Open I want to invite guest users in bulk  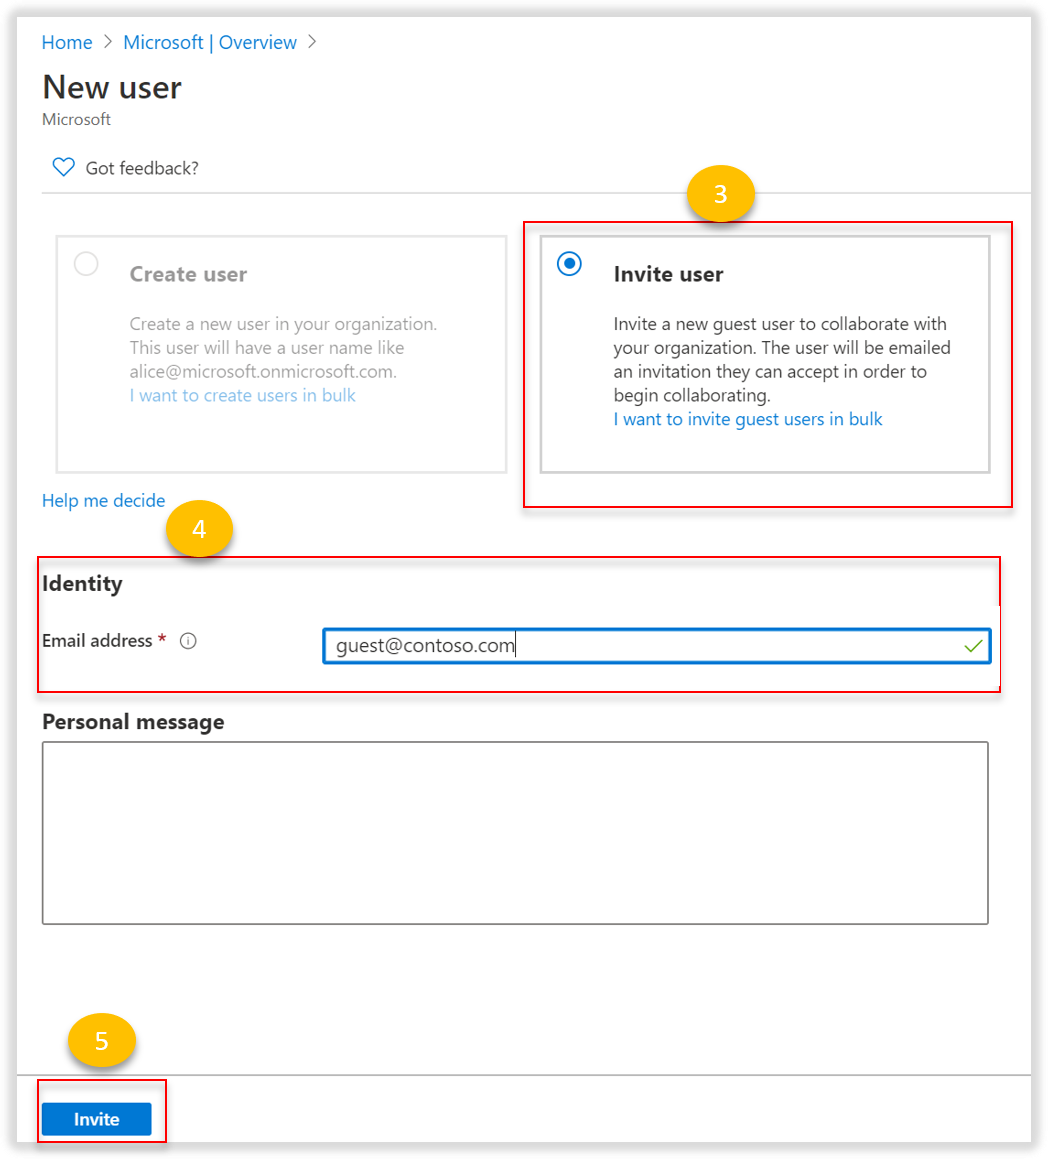(x=748, y=419)
